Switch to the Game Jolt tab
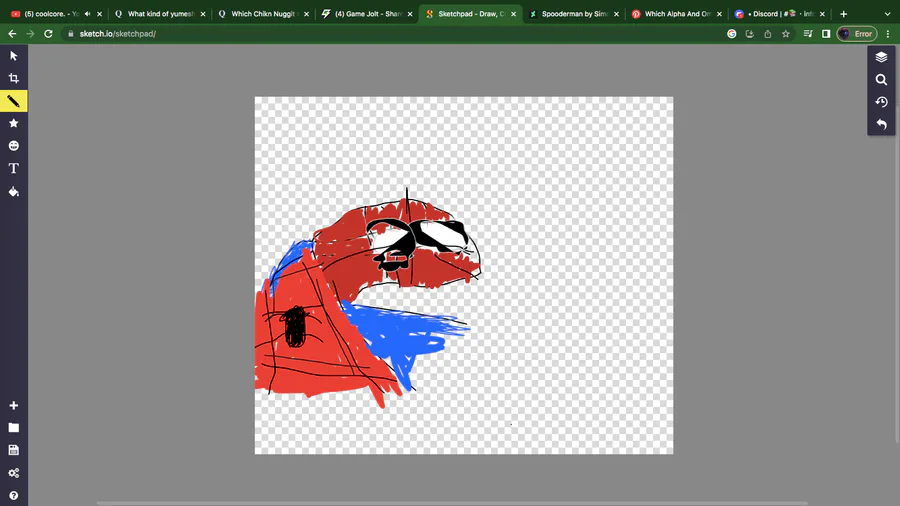The image size is (900, 506). [x=366, y=14]
